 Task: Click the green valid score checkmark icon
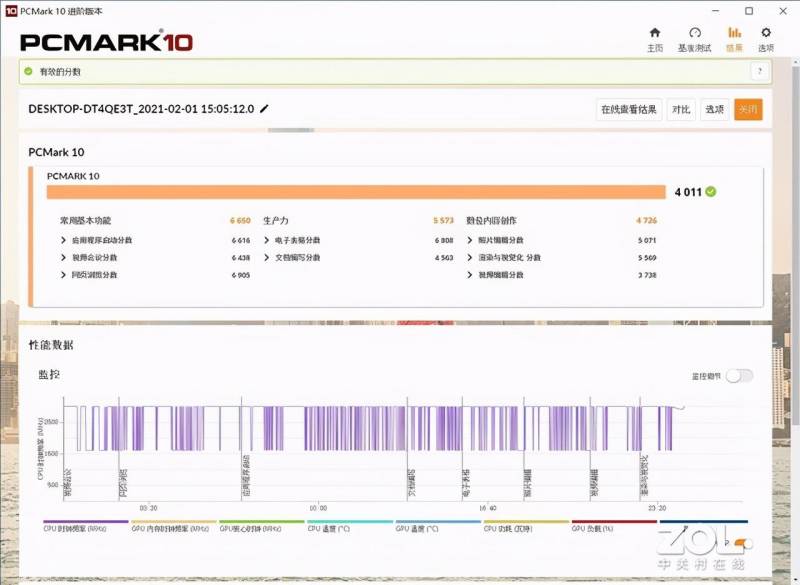click(x=29, y=71)
